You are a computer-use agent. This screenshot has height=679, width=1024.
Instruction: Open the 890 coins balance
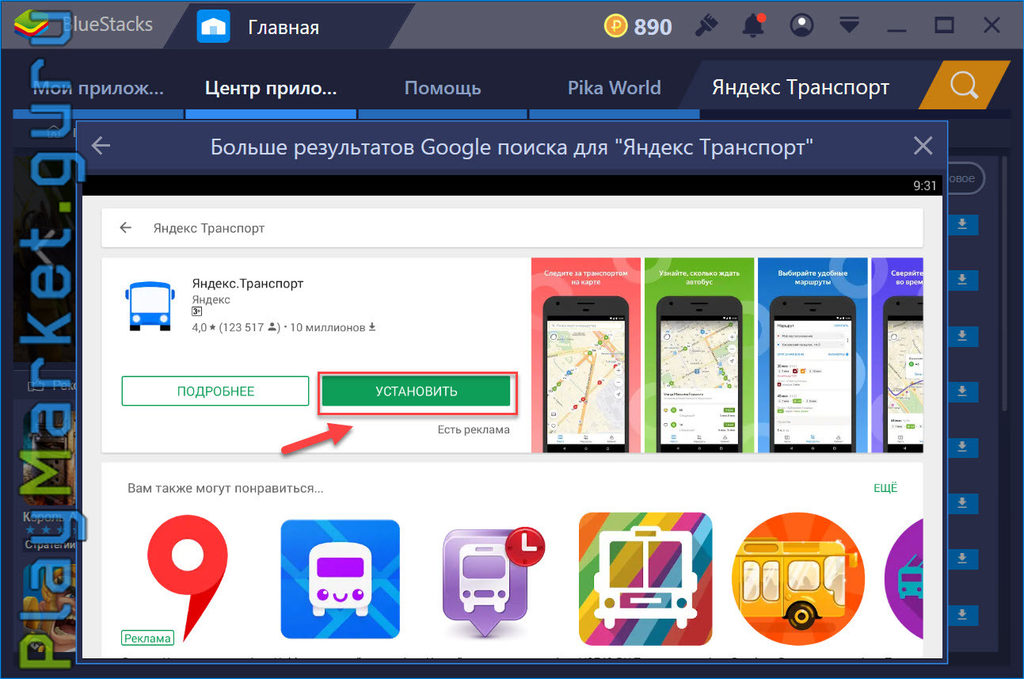[x=638, y=27]
